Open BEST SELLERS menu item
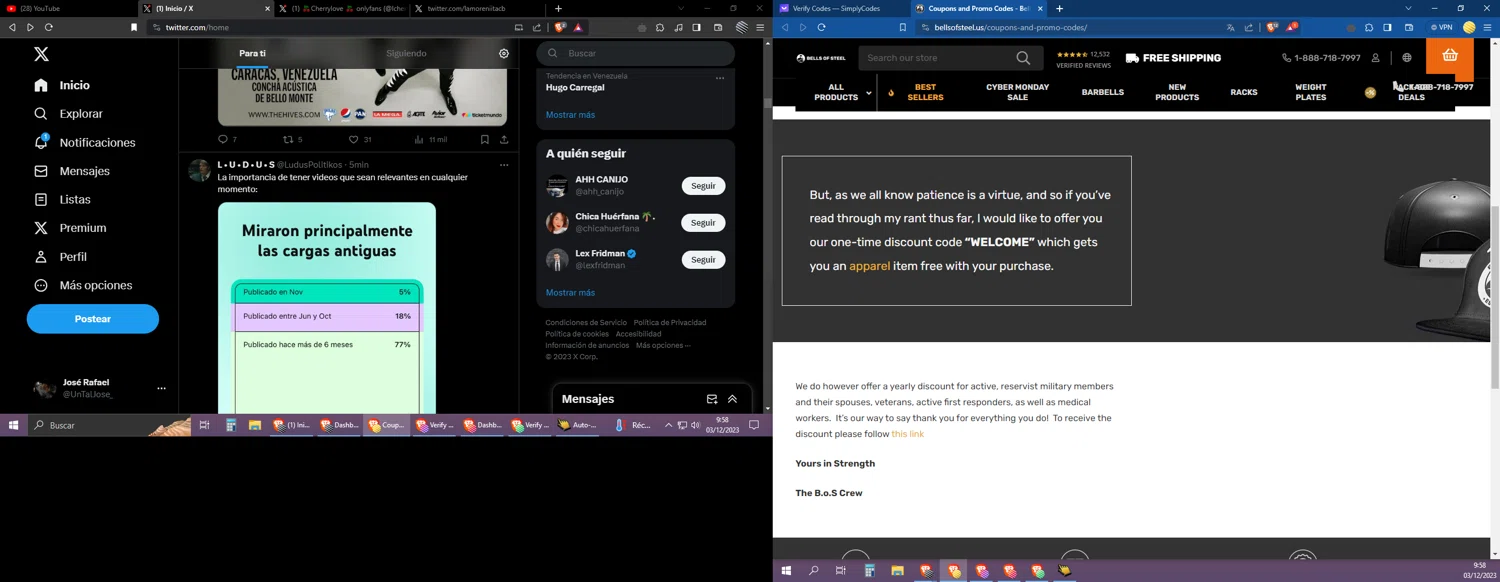Screen dimensions: 1500x582 point(925,92)
